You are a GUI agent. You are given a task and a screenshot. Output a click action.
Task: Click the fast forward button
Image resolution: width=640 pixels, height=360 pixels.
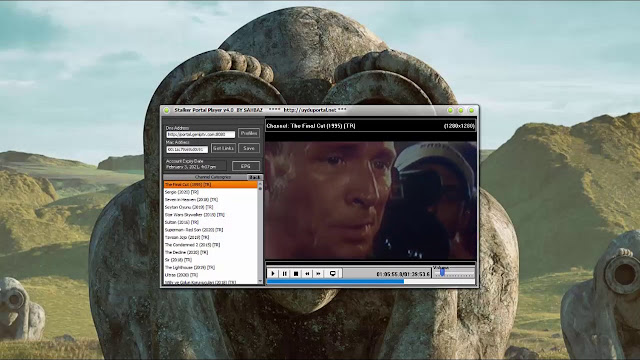(318, 273)
